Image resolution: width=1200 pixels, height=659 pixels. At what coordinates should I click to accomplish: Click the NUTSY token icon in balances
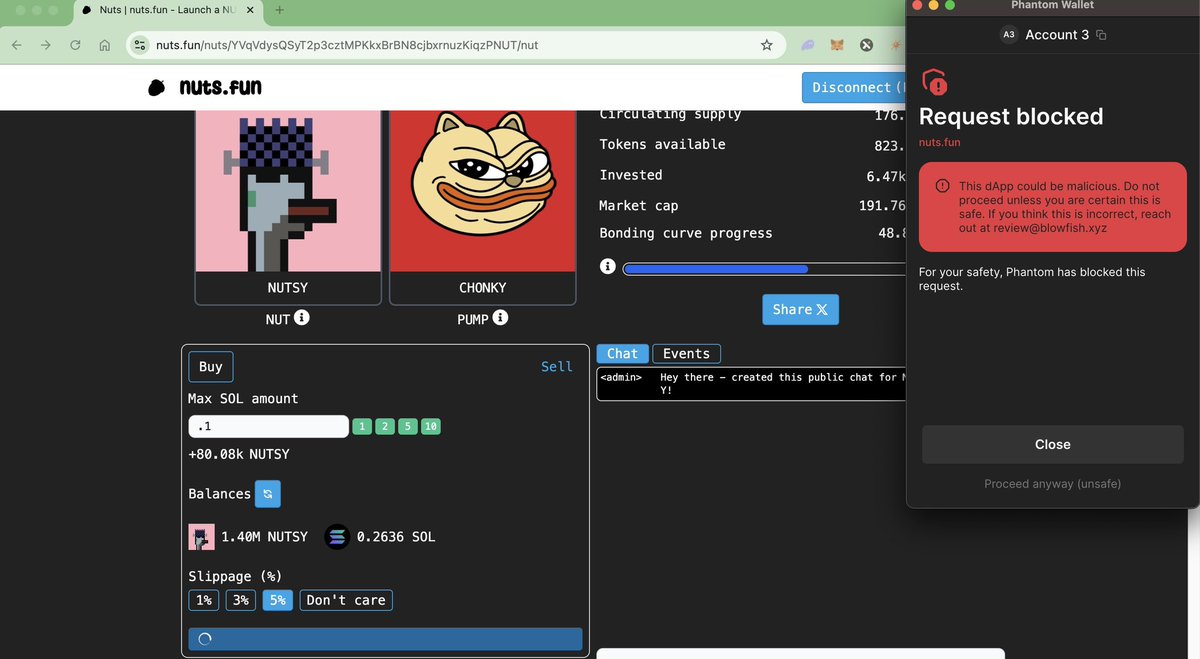pyautogui.click(x=201, y=537)
